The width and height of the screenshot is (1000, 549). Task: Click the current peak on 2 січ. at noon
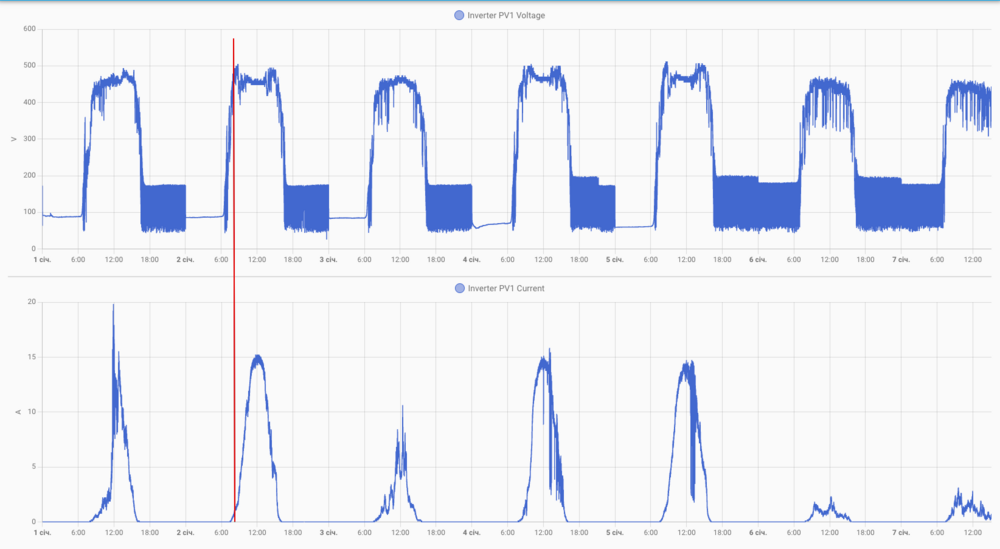(x=257, y=357)
